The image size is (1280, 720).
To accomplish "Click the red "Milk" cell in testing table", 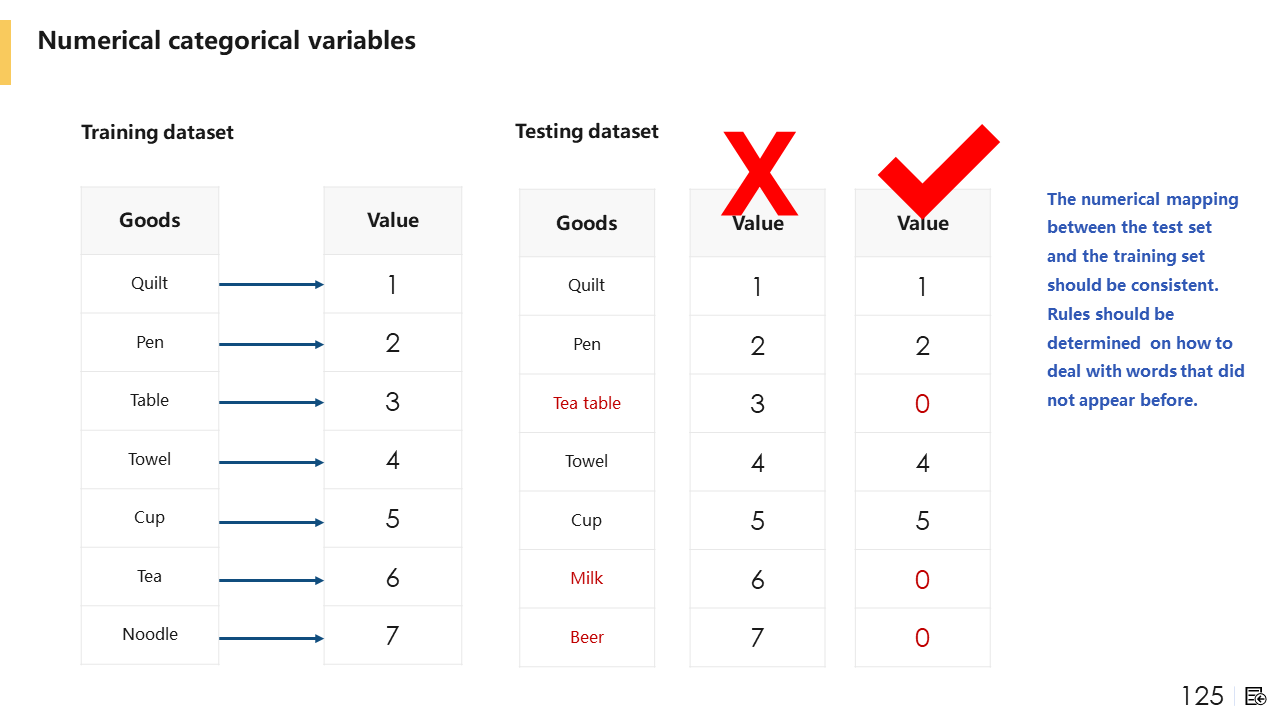I will [x=587, y=578].
